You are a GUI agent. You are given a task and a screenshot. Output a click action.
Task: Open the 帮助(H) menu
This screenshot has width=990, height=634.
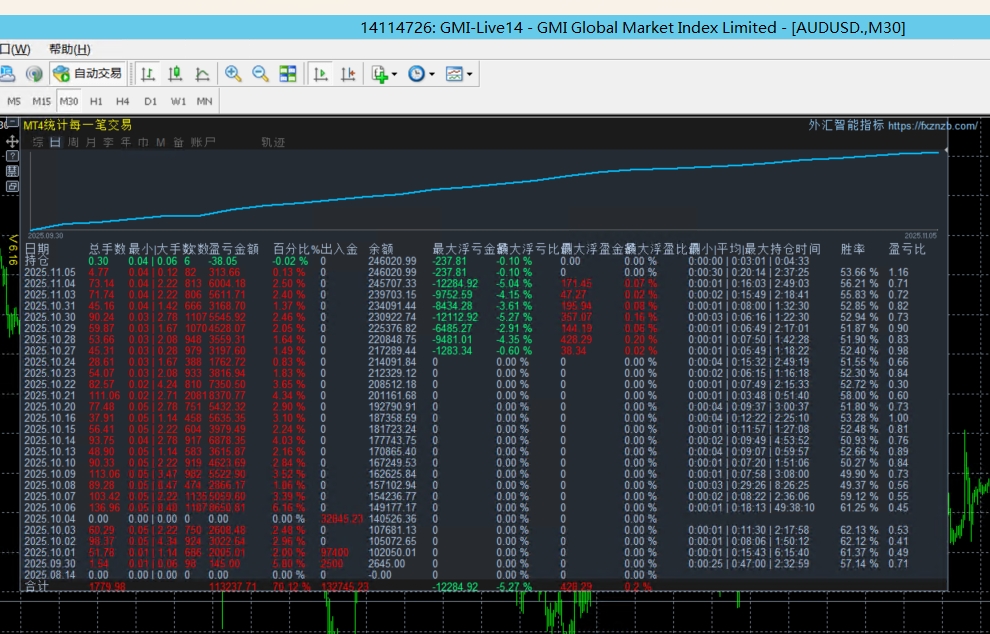pos(69,49)
